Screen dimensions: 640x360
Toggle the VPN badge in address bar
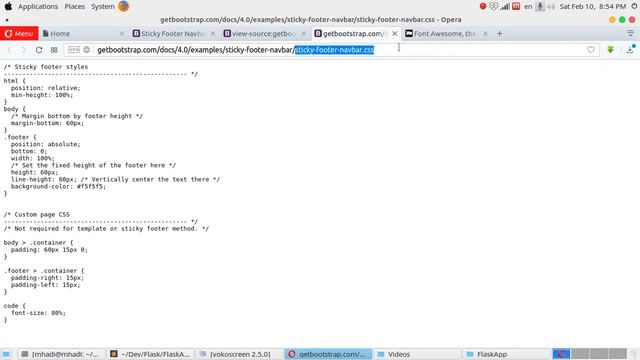(74, 50)
